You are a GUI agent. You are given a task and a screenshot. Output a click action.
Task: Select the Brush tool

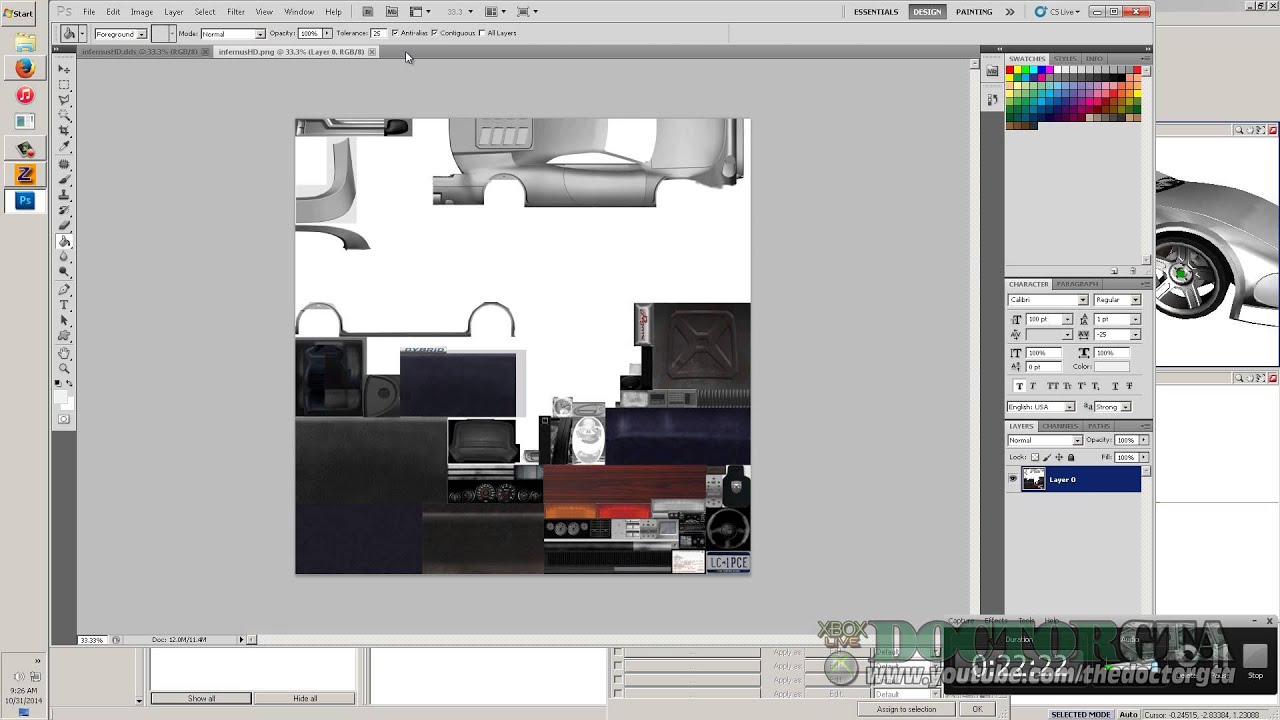pyautogui.click(x=64, y=178)
